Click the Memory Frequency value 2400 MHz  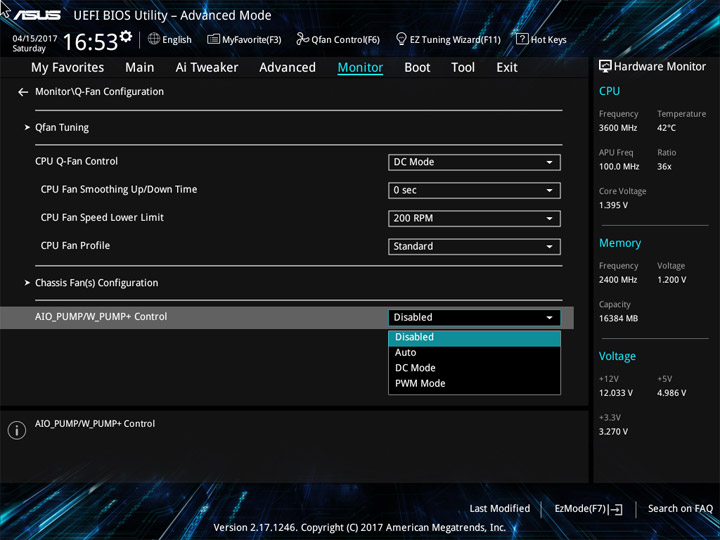pos(618,280)
